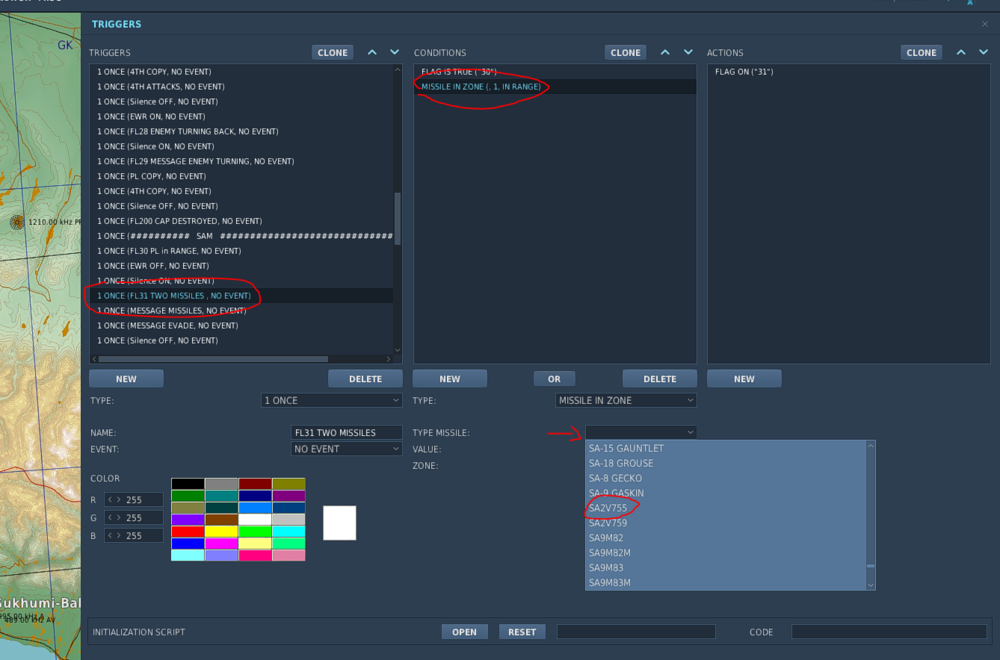1000x660 pixels.
Task: Move selected condition up with arrow
Action: [665, 52]
